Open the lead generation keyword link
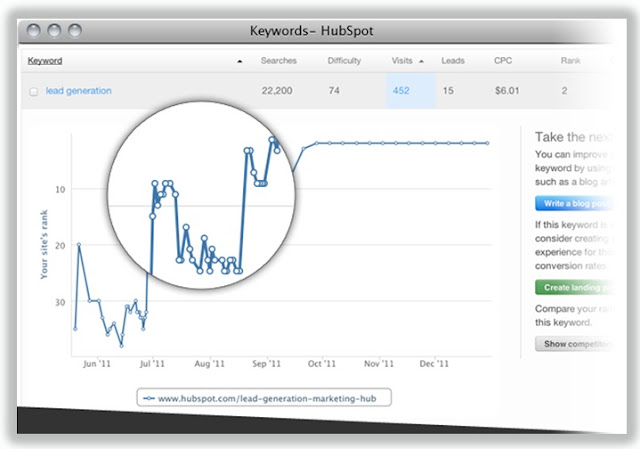Image resolution: width=640 pixels, height=449 pixels. 78,91
